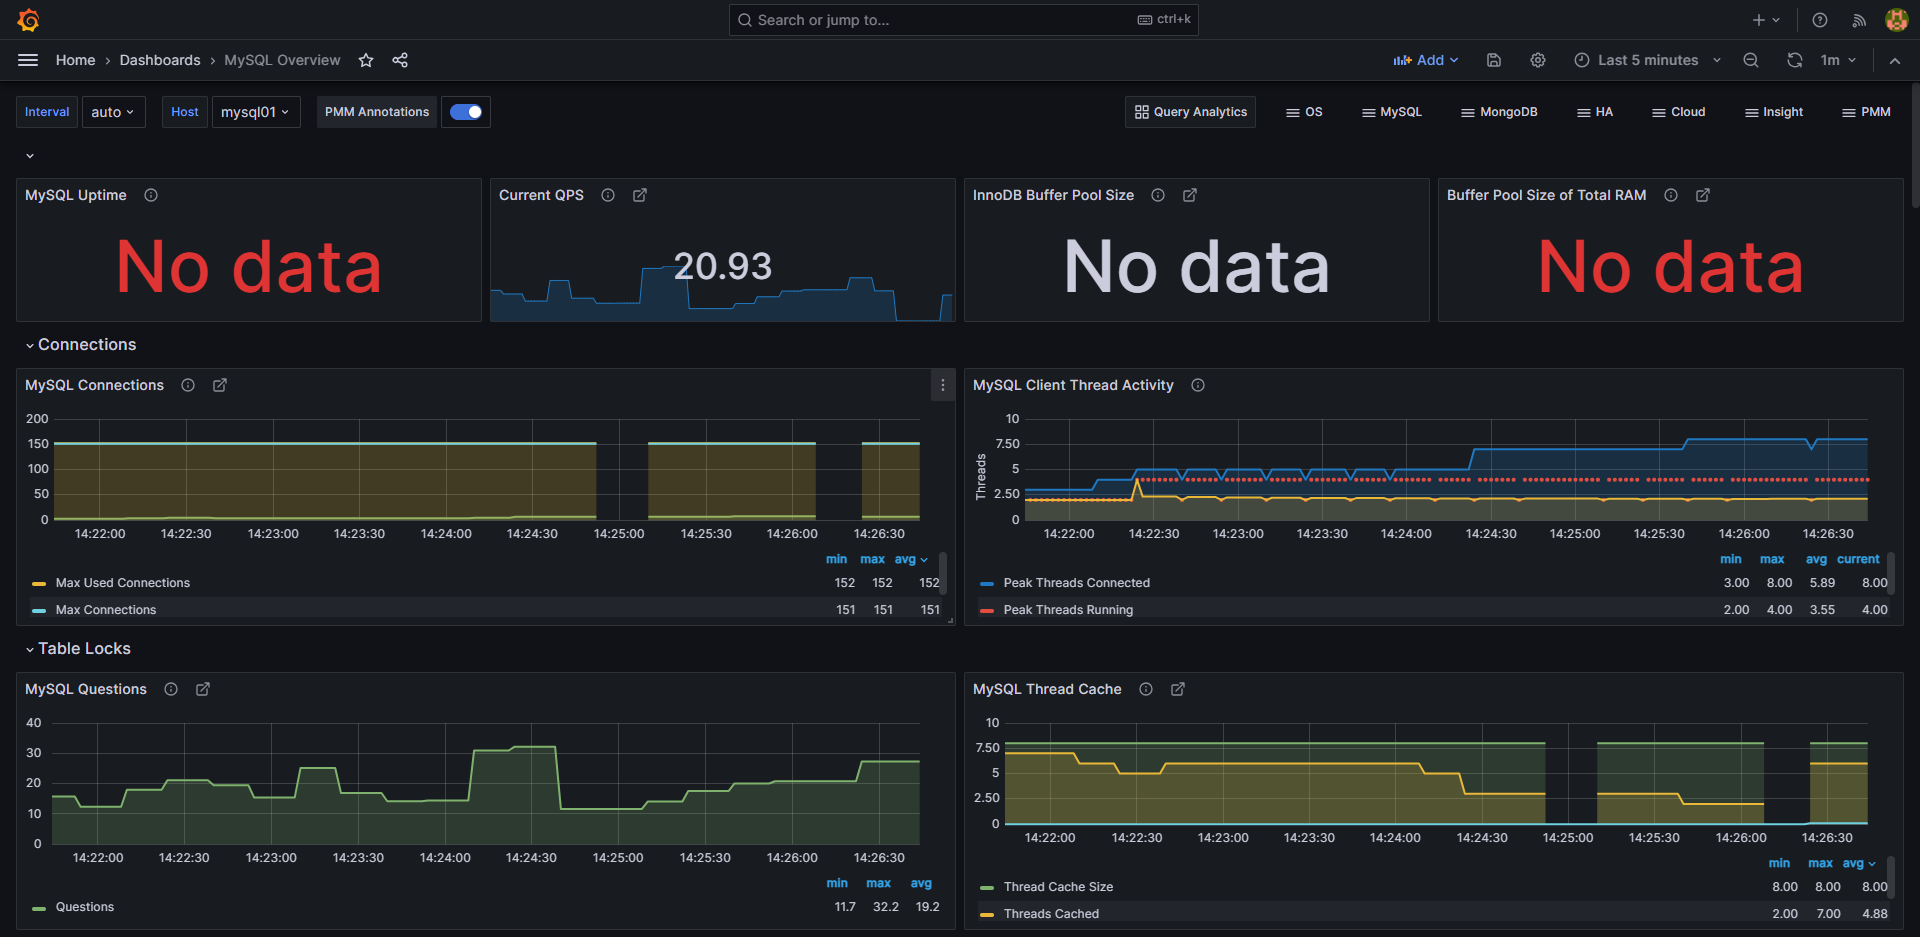Open MySQL Connections panel title
The image size is (1920, 937).
tap(94, 385)
